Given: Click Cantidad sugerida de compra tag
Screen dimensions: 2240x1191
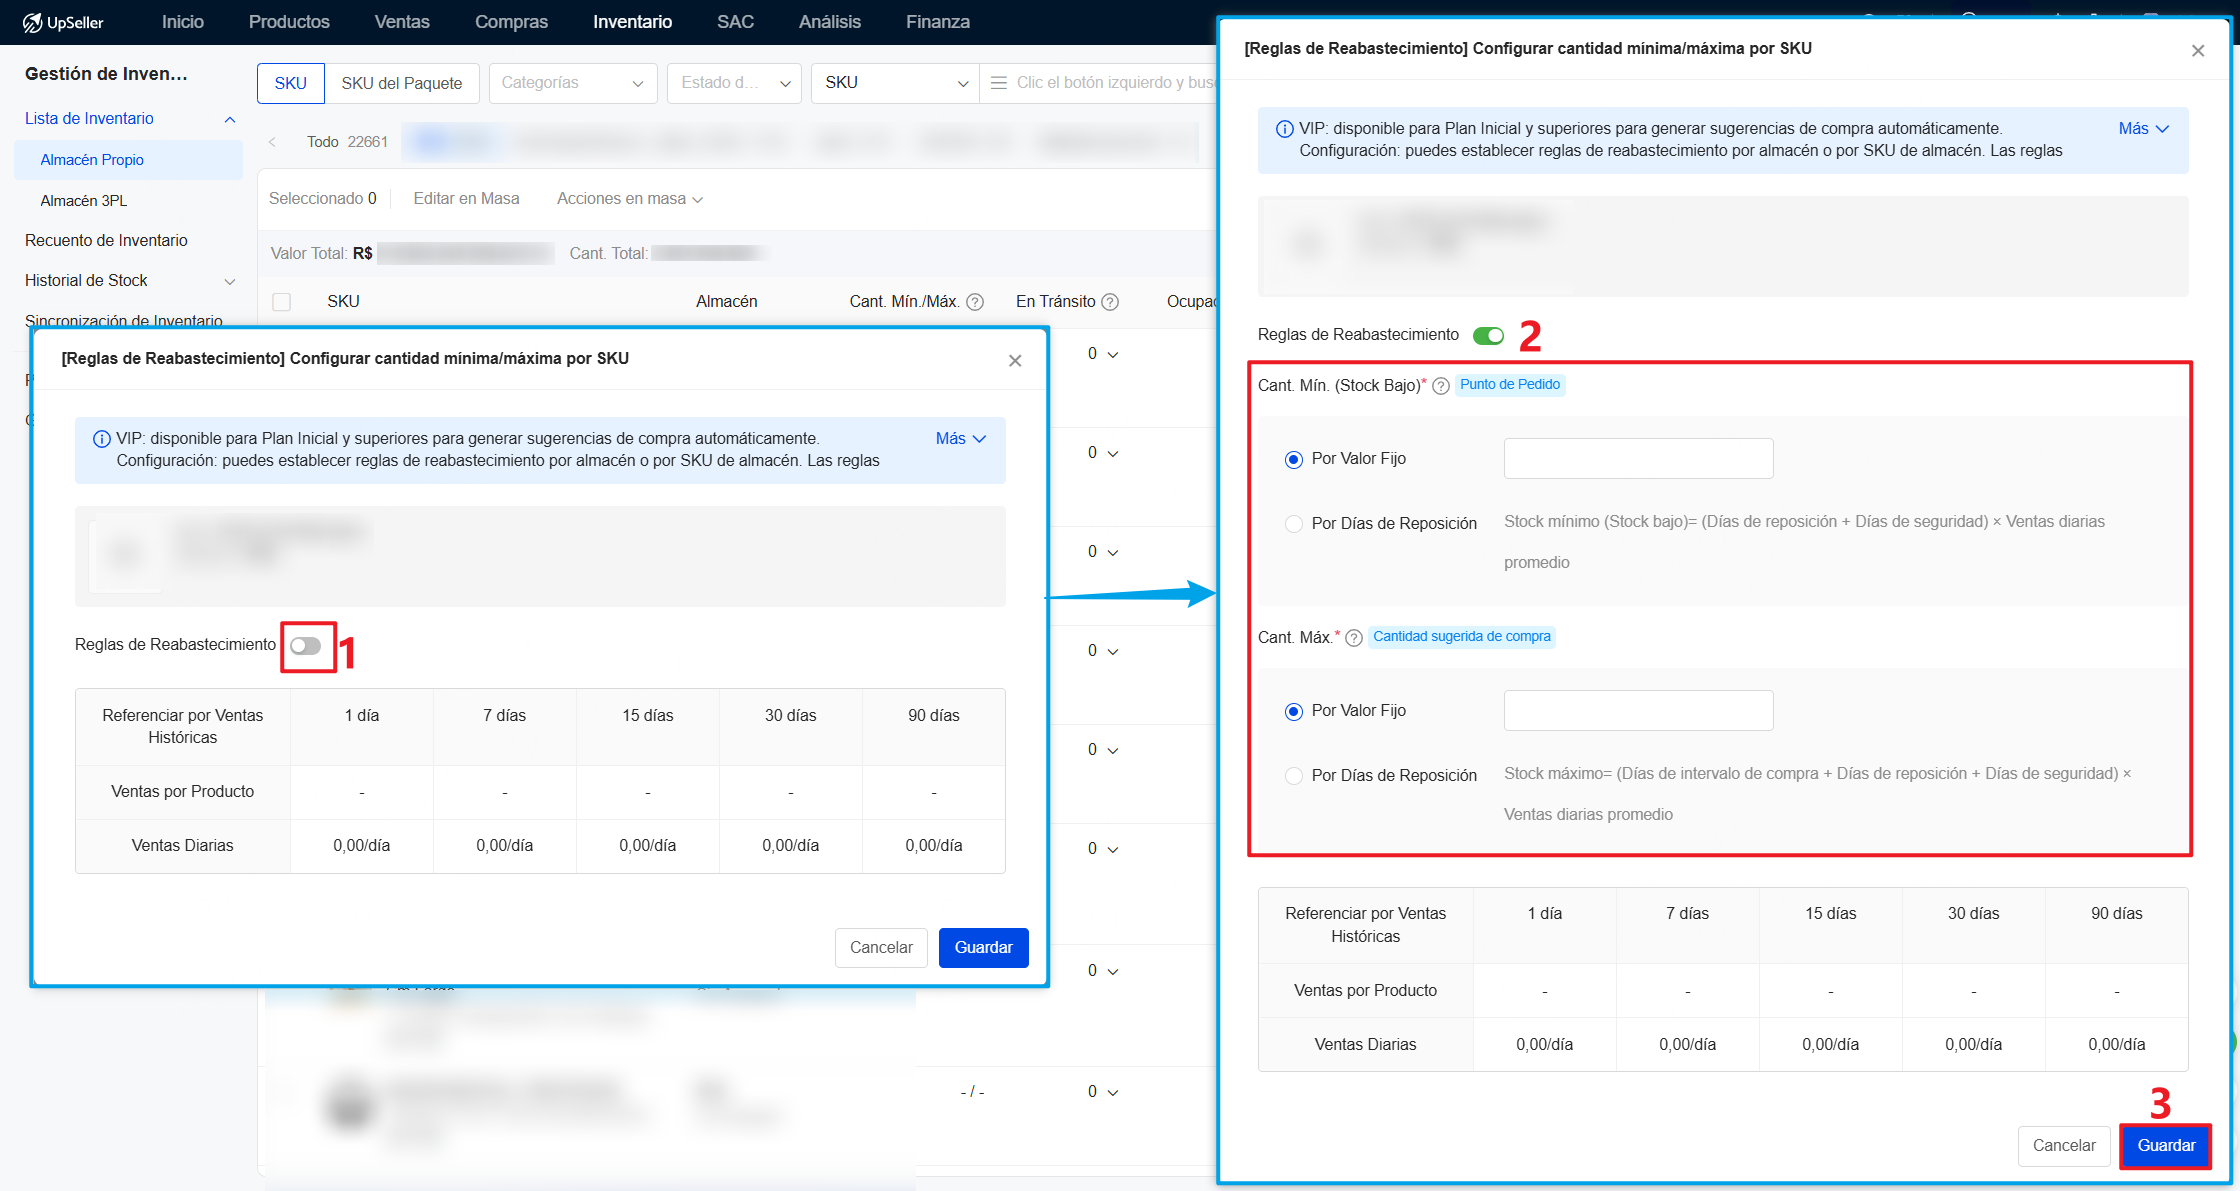Looking at the screenshot, I should [x=1461, y=637].
